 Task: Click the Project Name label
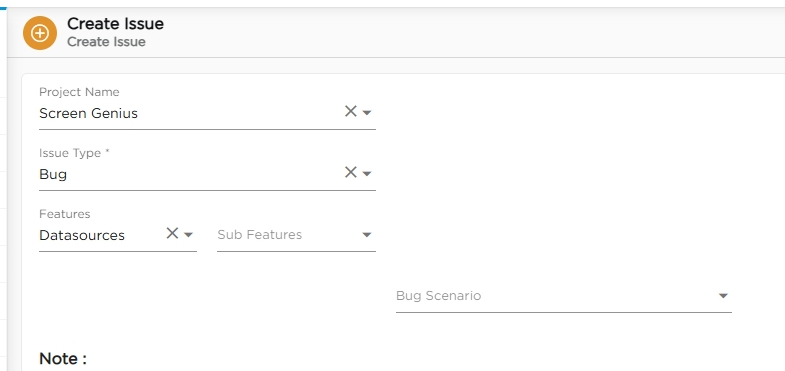point(79,92)
